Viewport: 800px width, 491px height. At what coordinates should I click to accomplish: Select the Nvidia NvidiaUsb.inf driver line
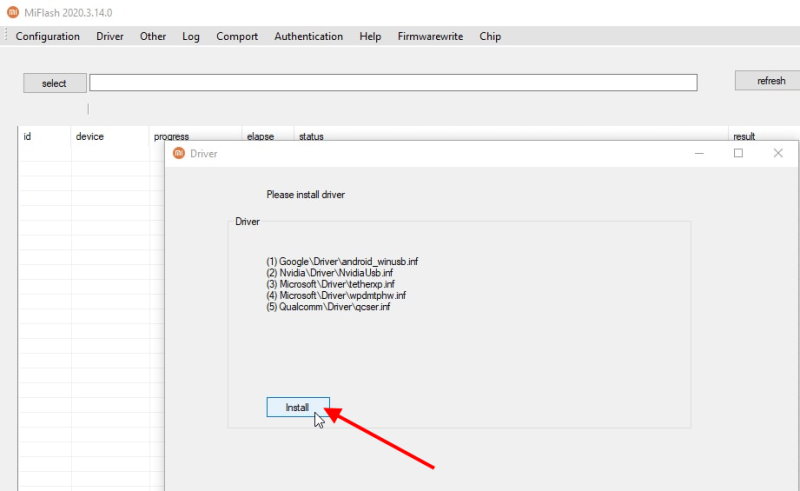pos(330,273)
